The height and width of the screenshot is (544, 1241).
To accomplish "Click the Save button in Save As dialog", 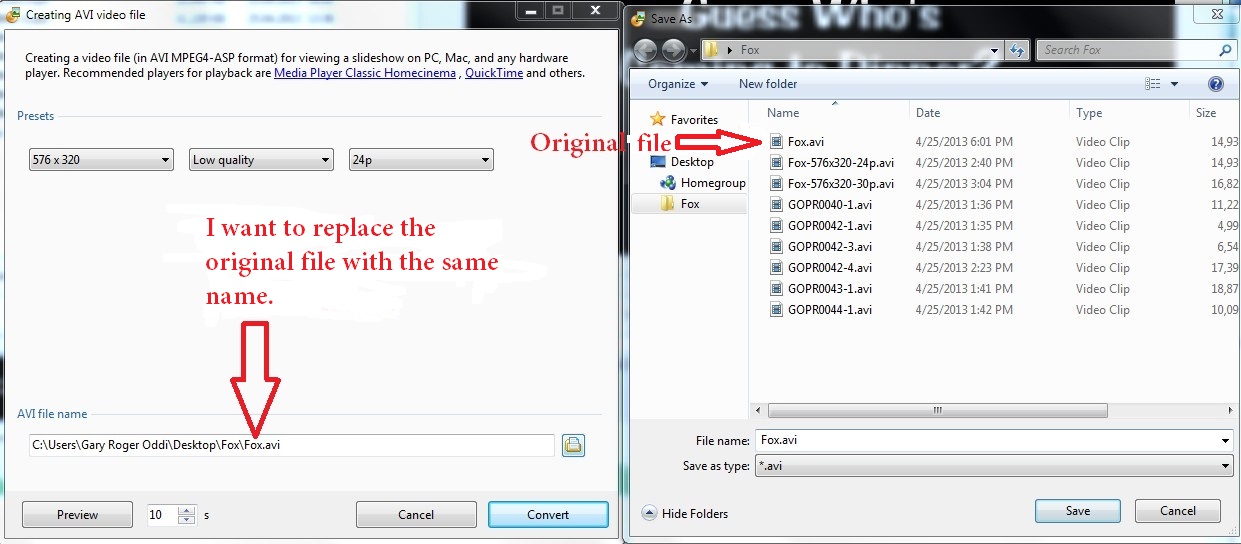I will point(1078,511).
